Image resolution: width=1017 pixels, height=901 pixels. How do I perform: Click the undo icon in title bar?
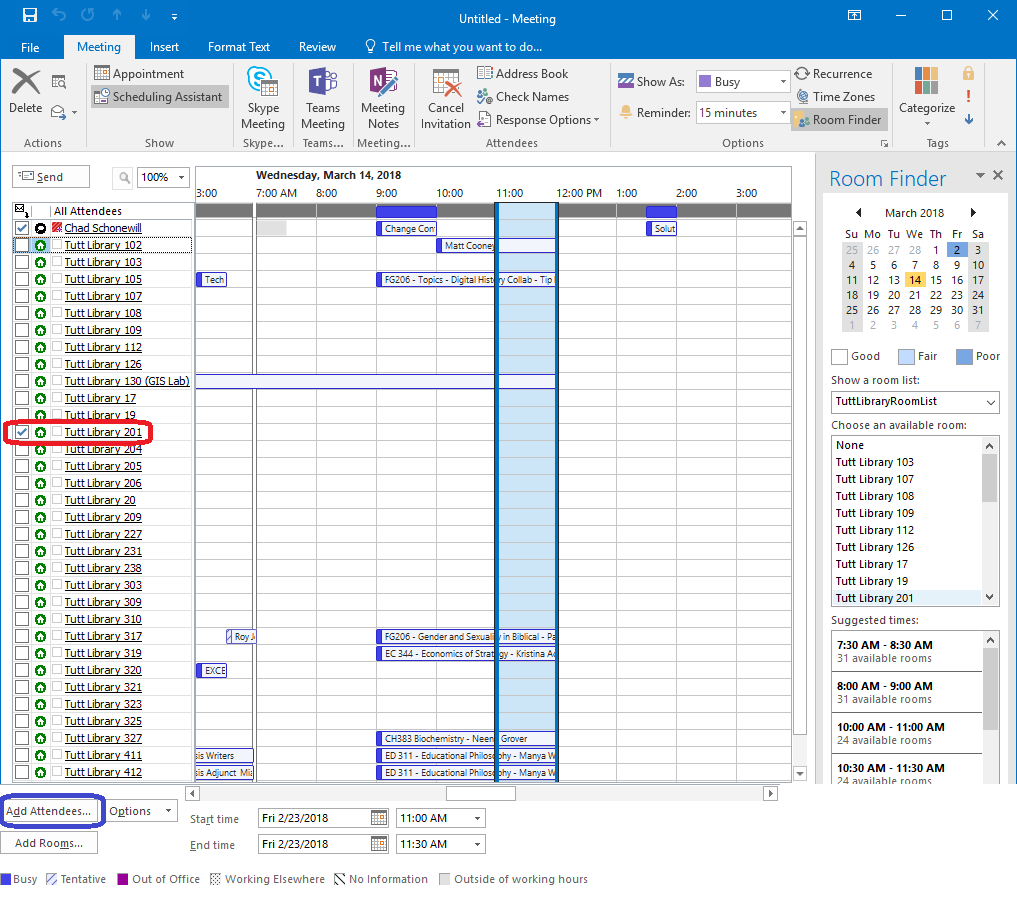[59, 16]
